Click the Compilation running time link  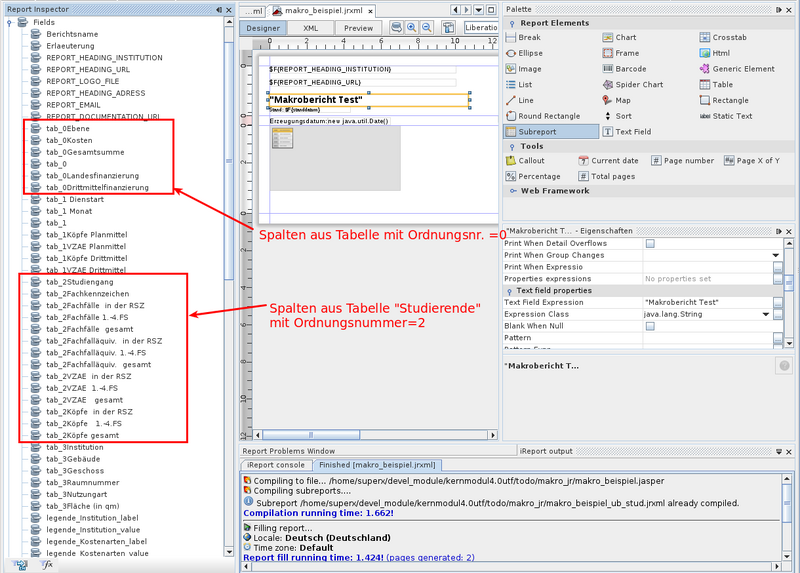point(318,513)
